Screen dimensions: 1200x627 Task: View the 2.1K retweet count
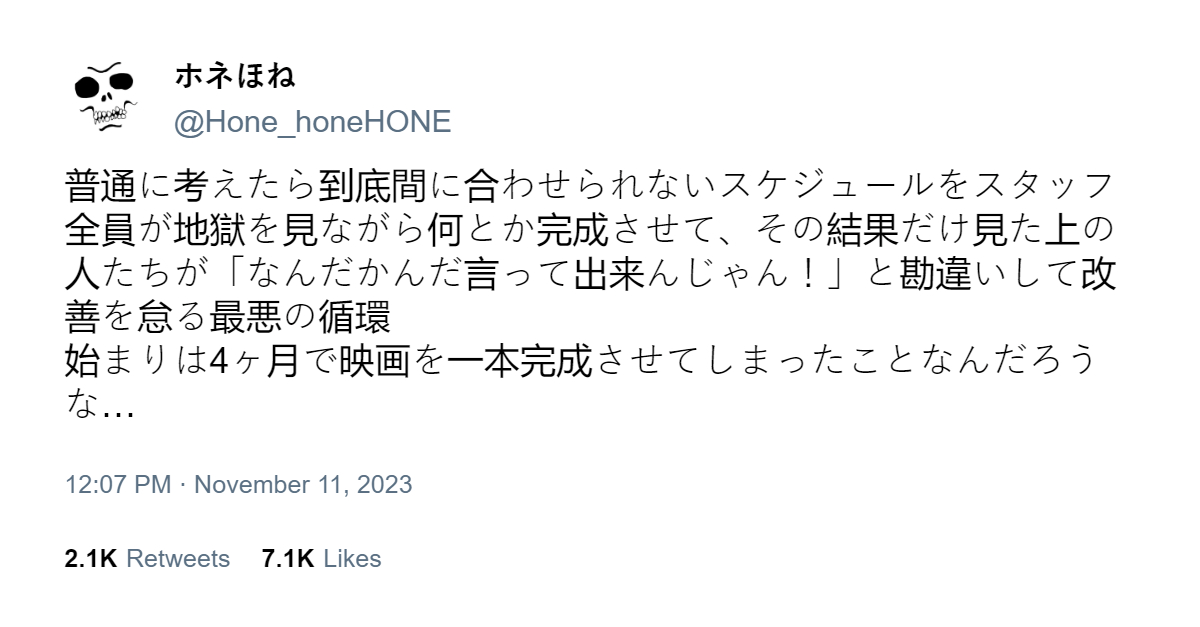pyautogui.click(x=91, y=559)
